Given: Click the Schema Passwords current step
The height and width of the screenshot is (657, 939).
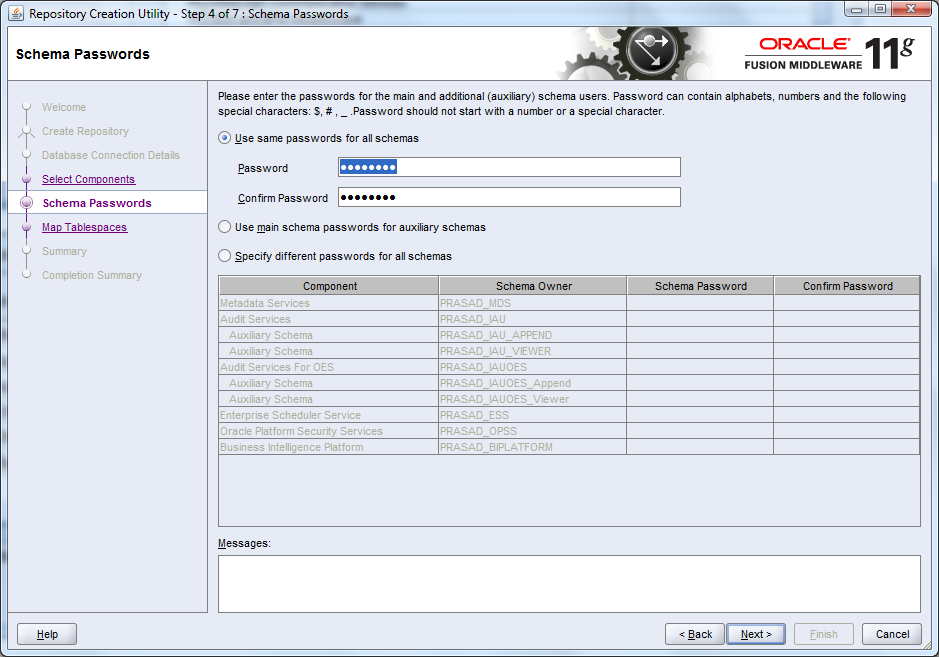Looking at the screenshot, I should point(97,203).
